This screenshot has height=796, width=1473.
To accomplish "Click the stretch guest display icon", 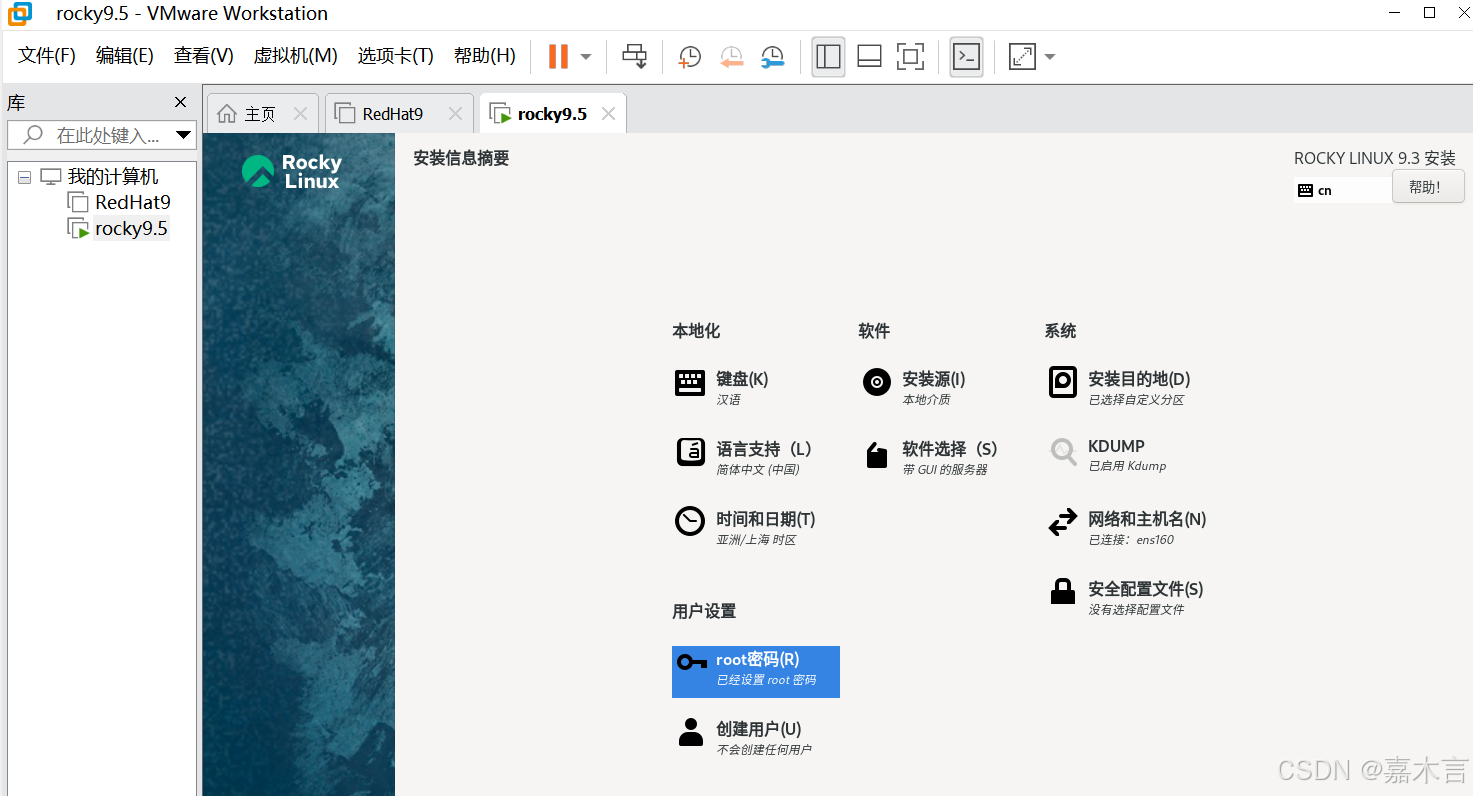I will click(x=1022, y=57).
